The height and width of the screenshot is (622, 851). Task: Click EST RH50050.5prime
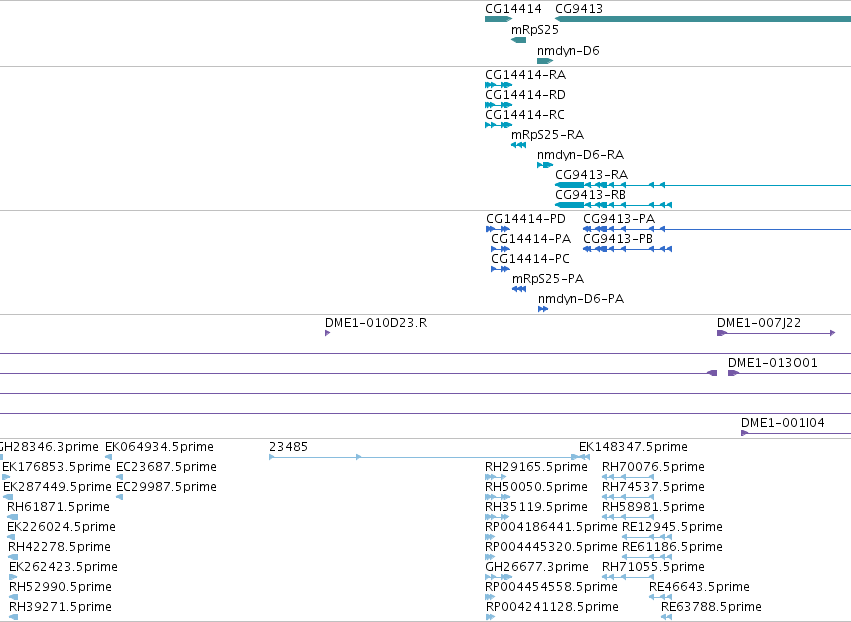point(536,487)
